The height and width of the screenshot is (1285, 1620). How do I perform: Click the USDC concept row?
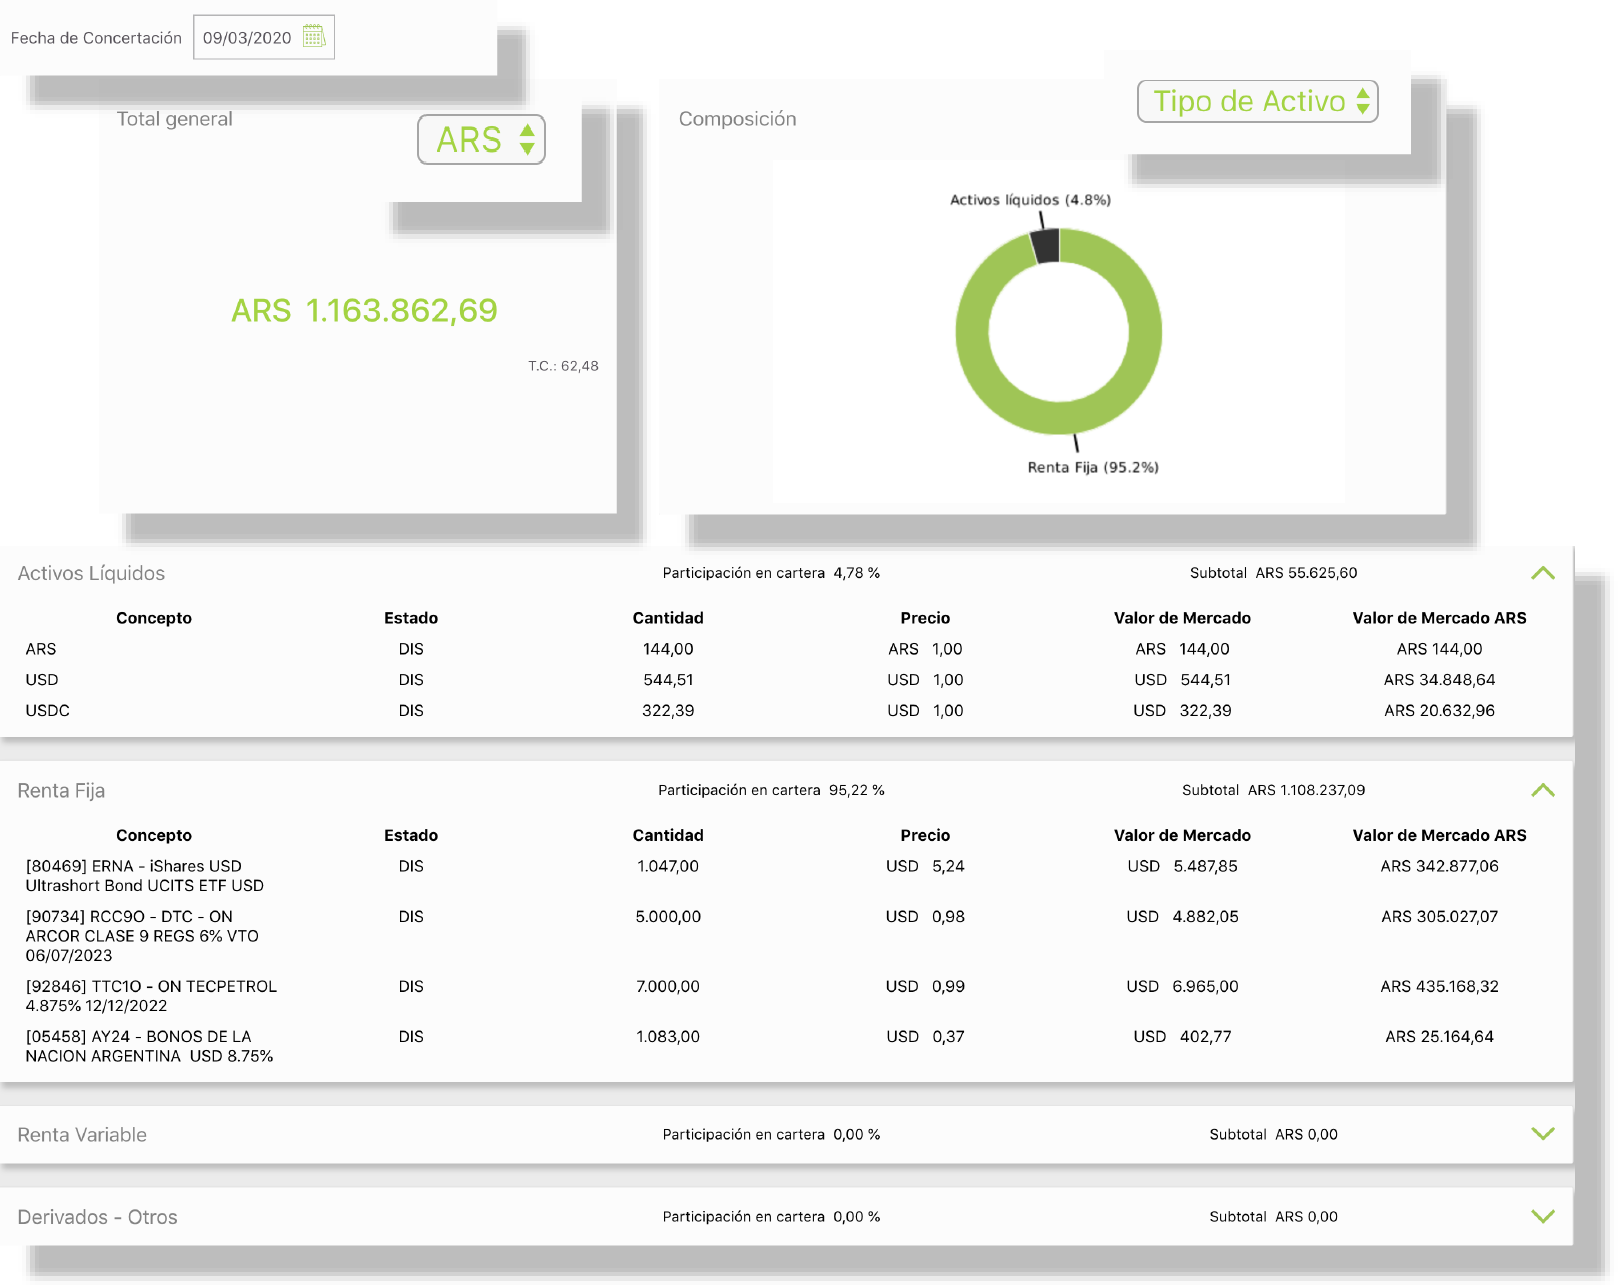click(786, 711)
